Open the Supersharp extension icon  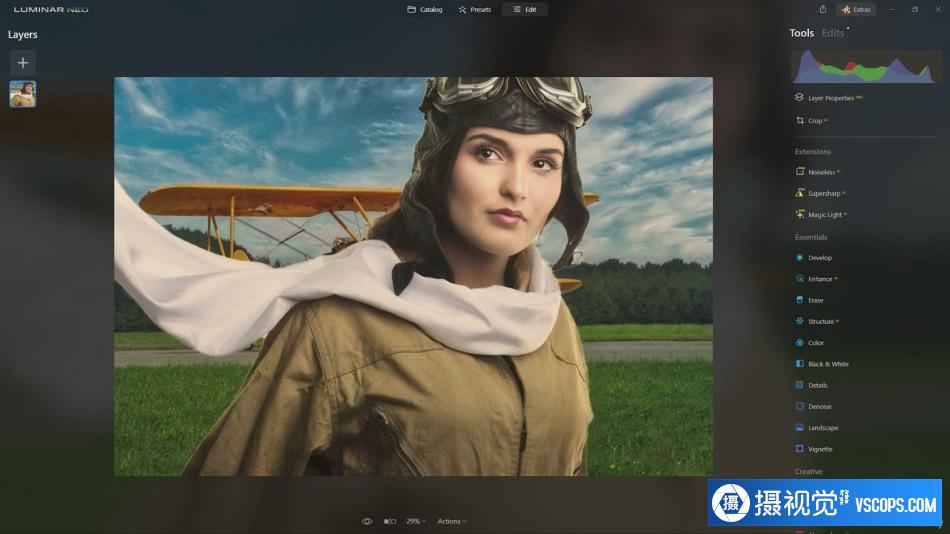pos(800,193)
